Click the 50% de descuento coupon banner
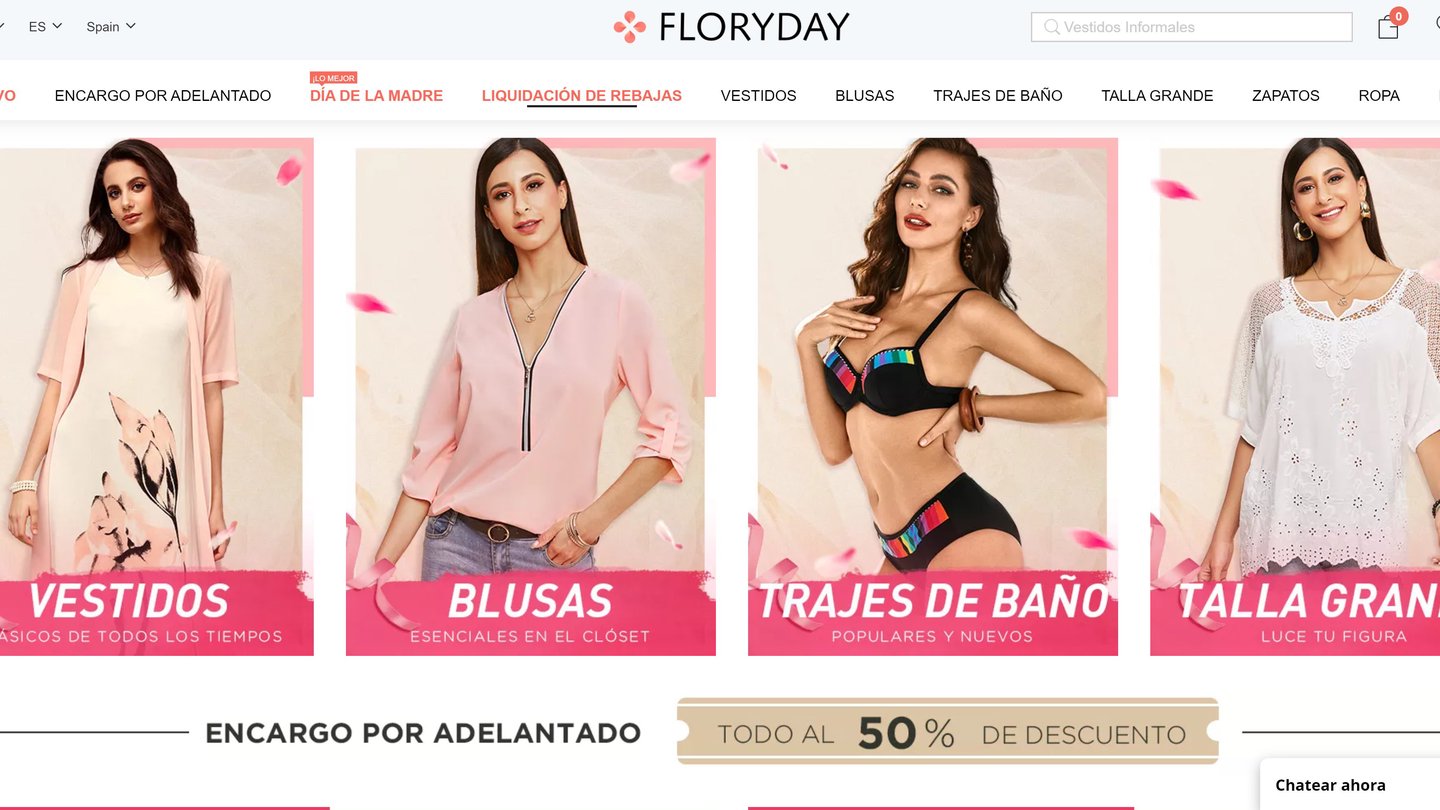This screenshot has height=810, width=1440. [x=948, y=731]
